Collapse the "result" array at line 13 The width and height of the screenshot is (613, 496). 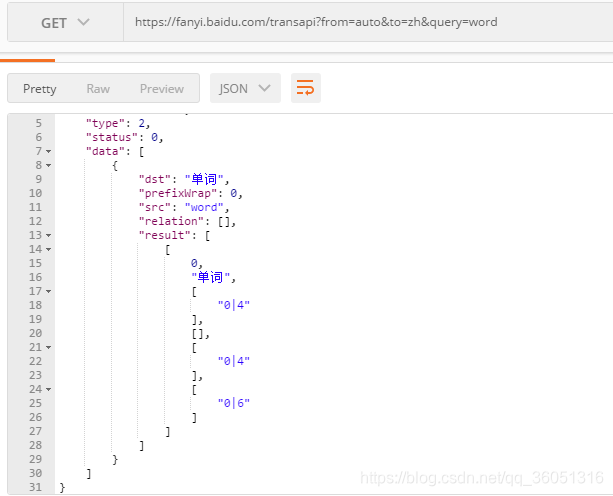point(48,235)
